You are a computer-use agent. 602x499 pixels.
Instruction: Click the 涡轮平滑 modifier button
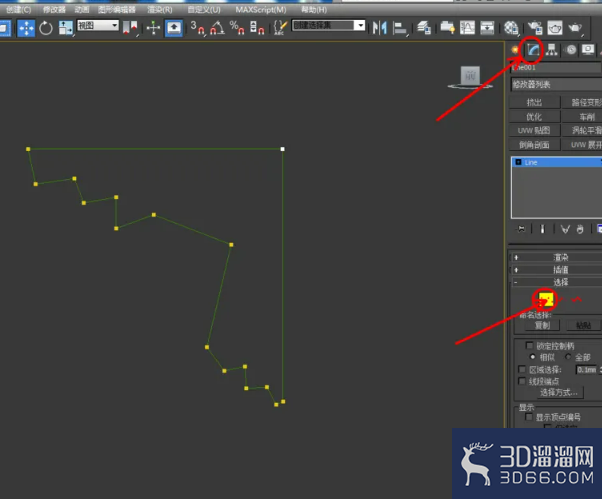click(582, 131)
